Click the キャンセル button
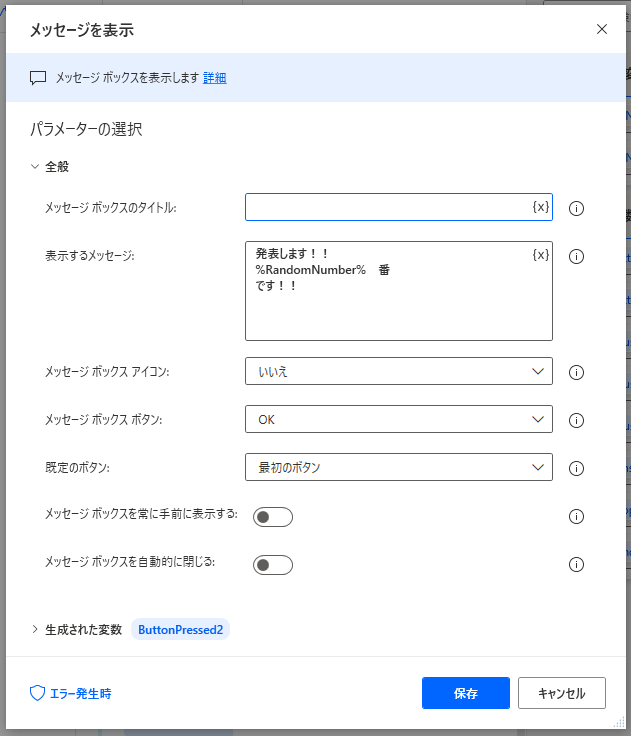The image size is (631, 736). click(x=561, y=693)
